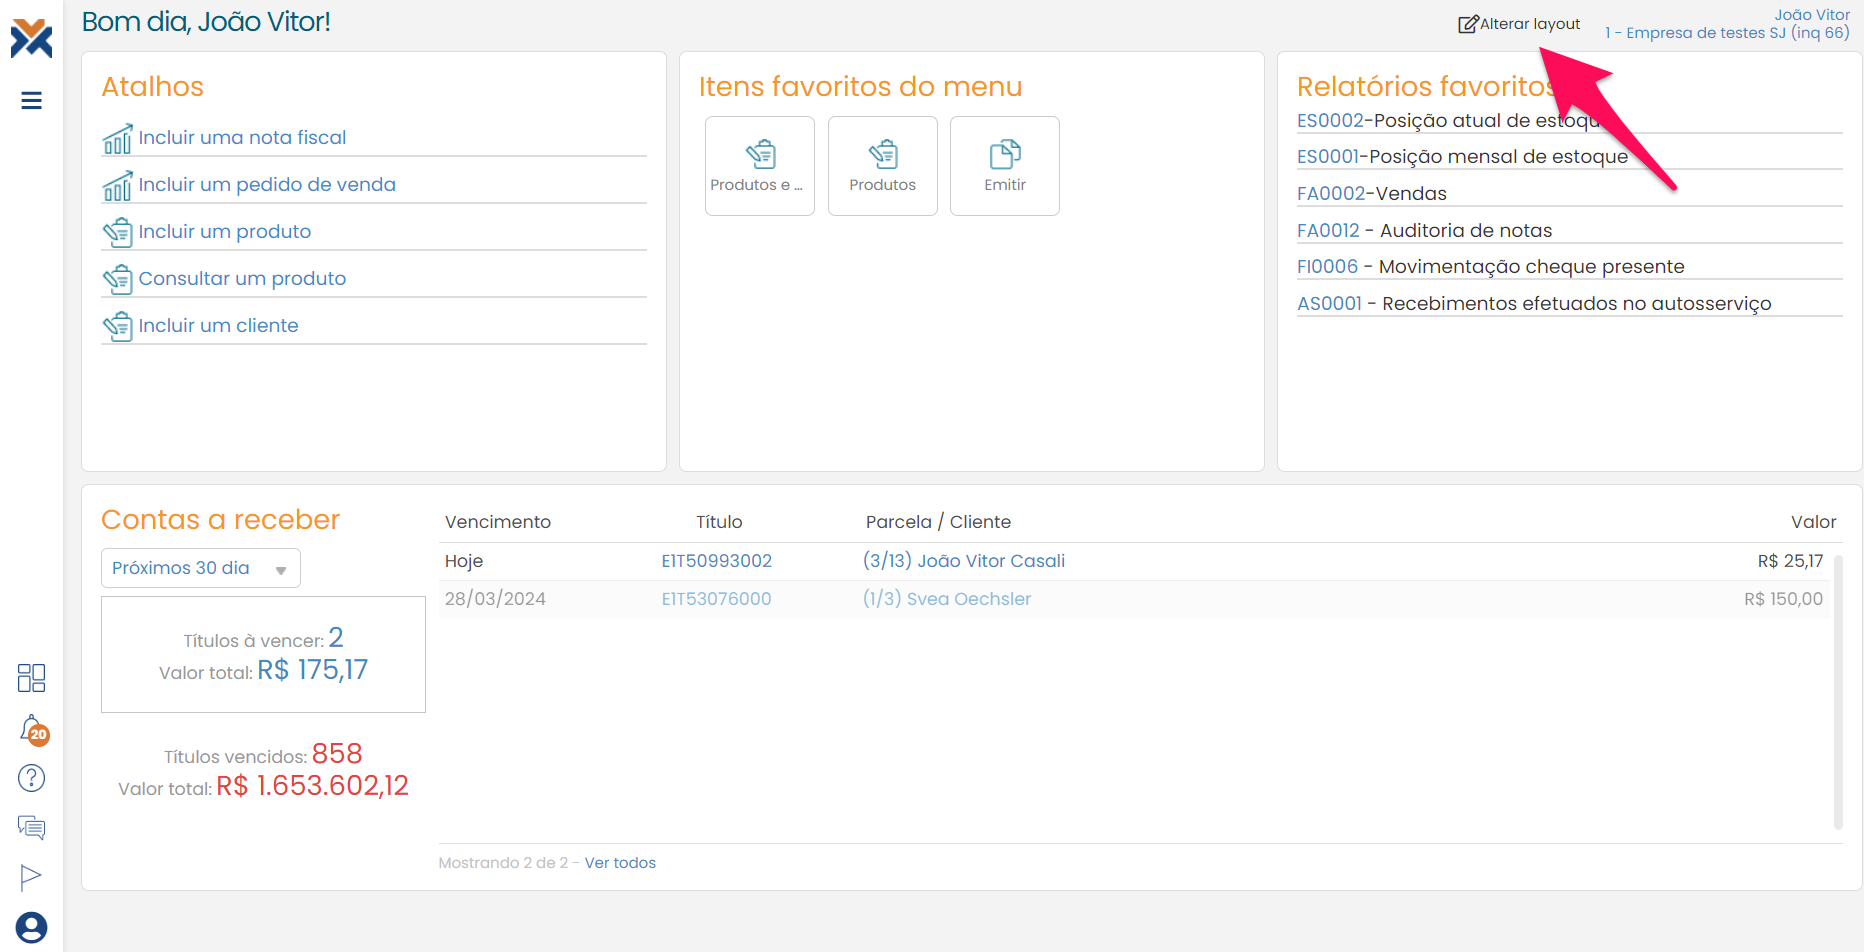Open title E1T50993002 link
Screen dimensions: 1864x952
(716, 561)
